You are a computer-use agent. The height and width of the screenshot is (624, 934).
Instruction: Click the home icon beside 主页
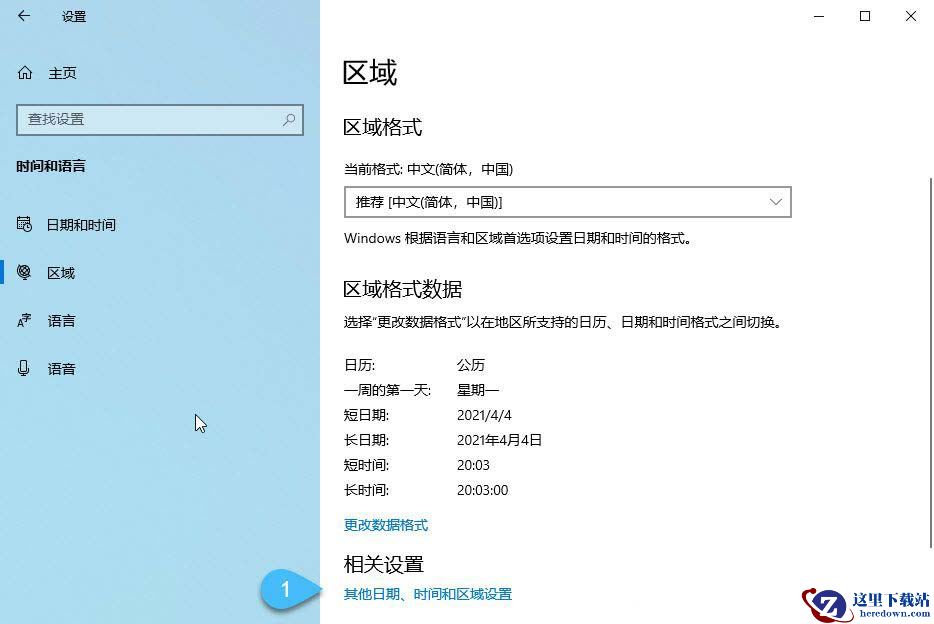tap(24, 73)
